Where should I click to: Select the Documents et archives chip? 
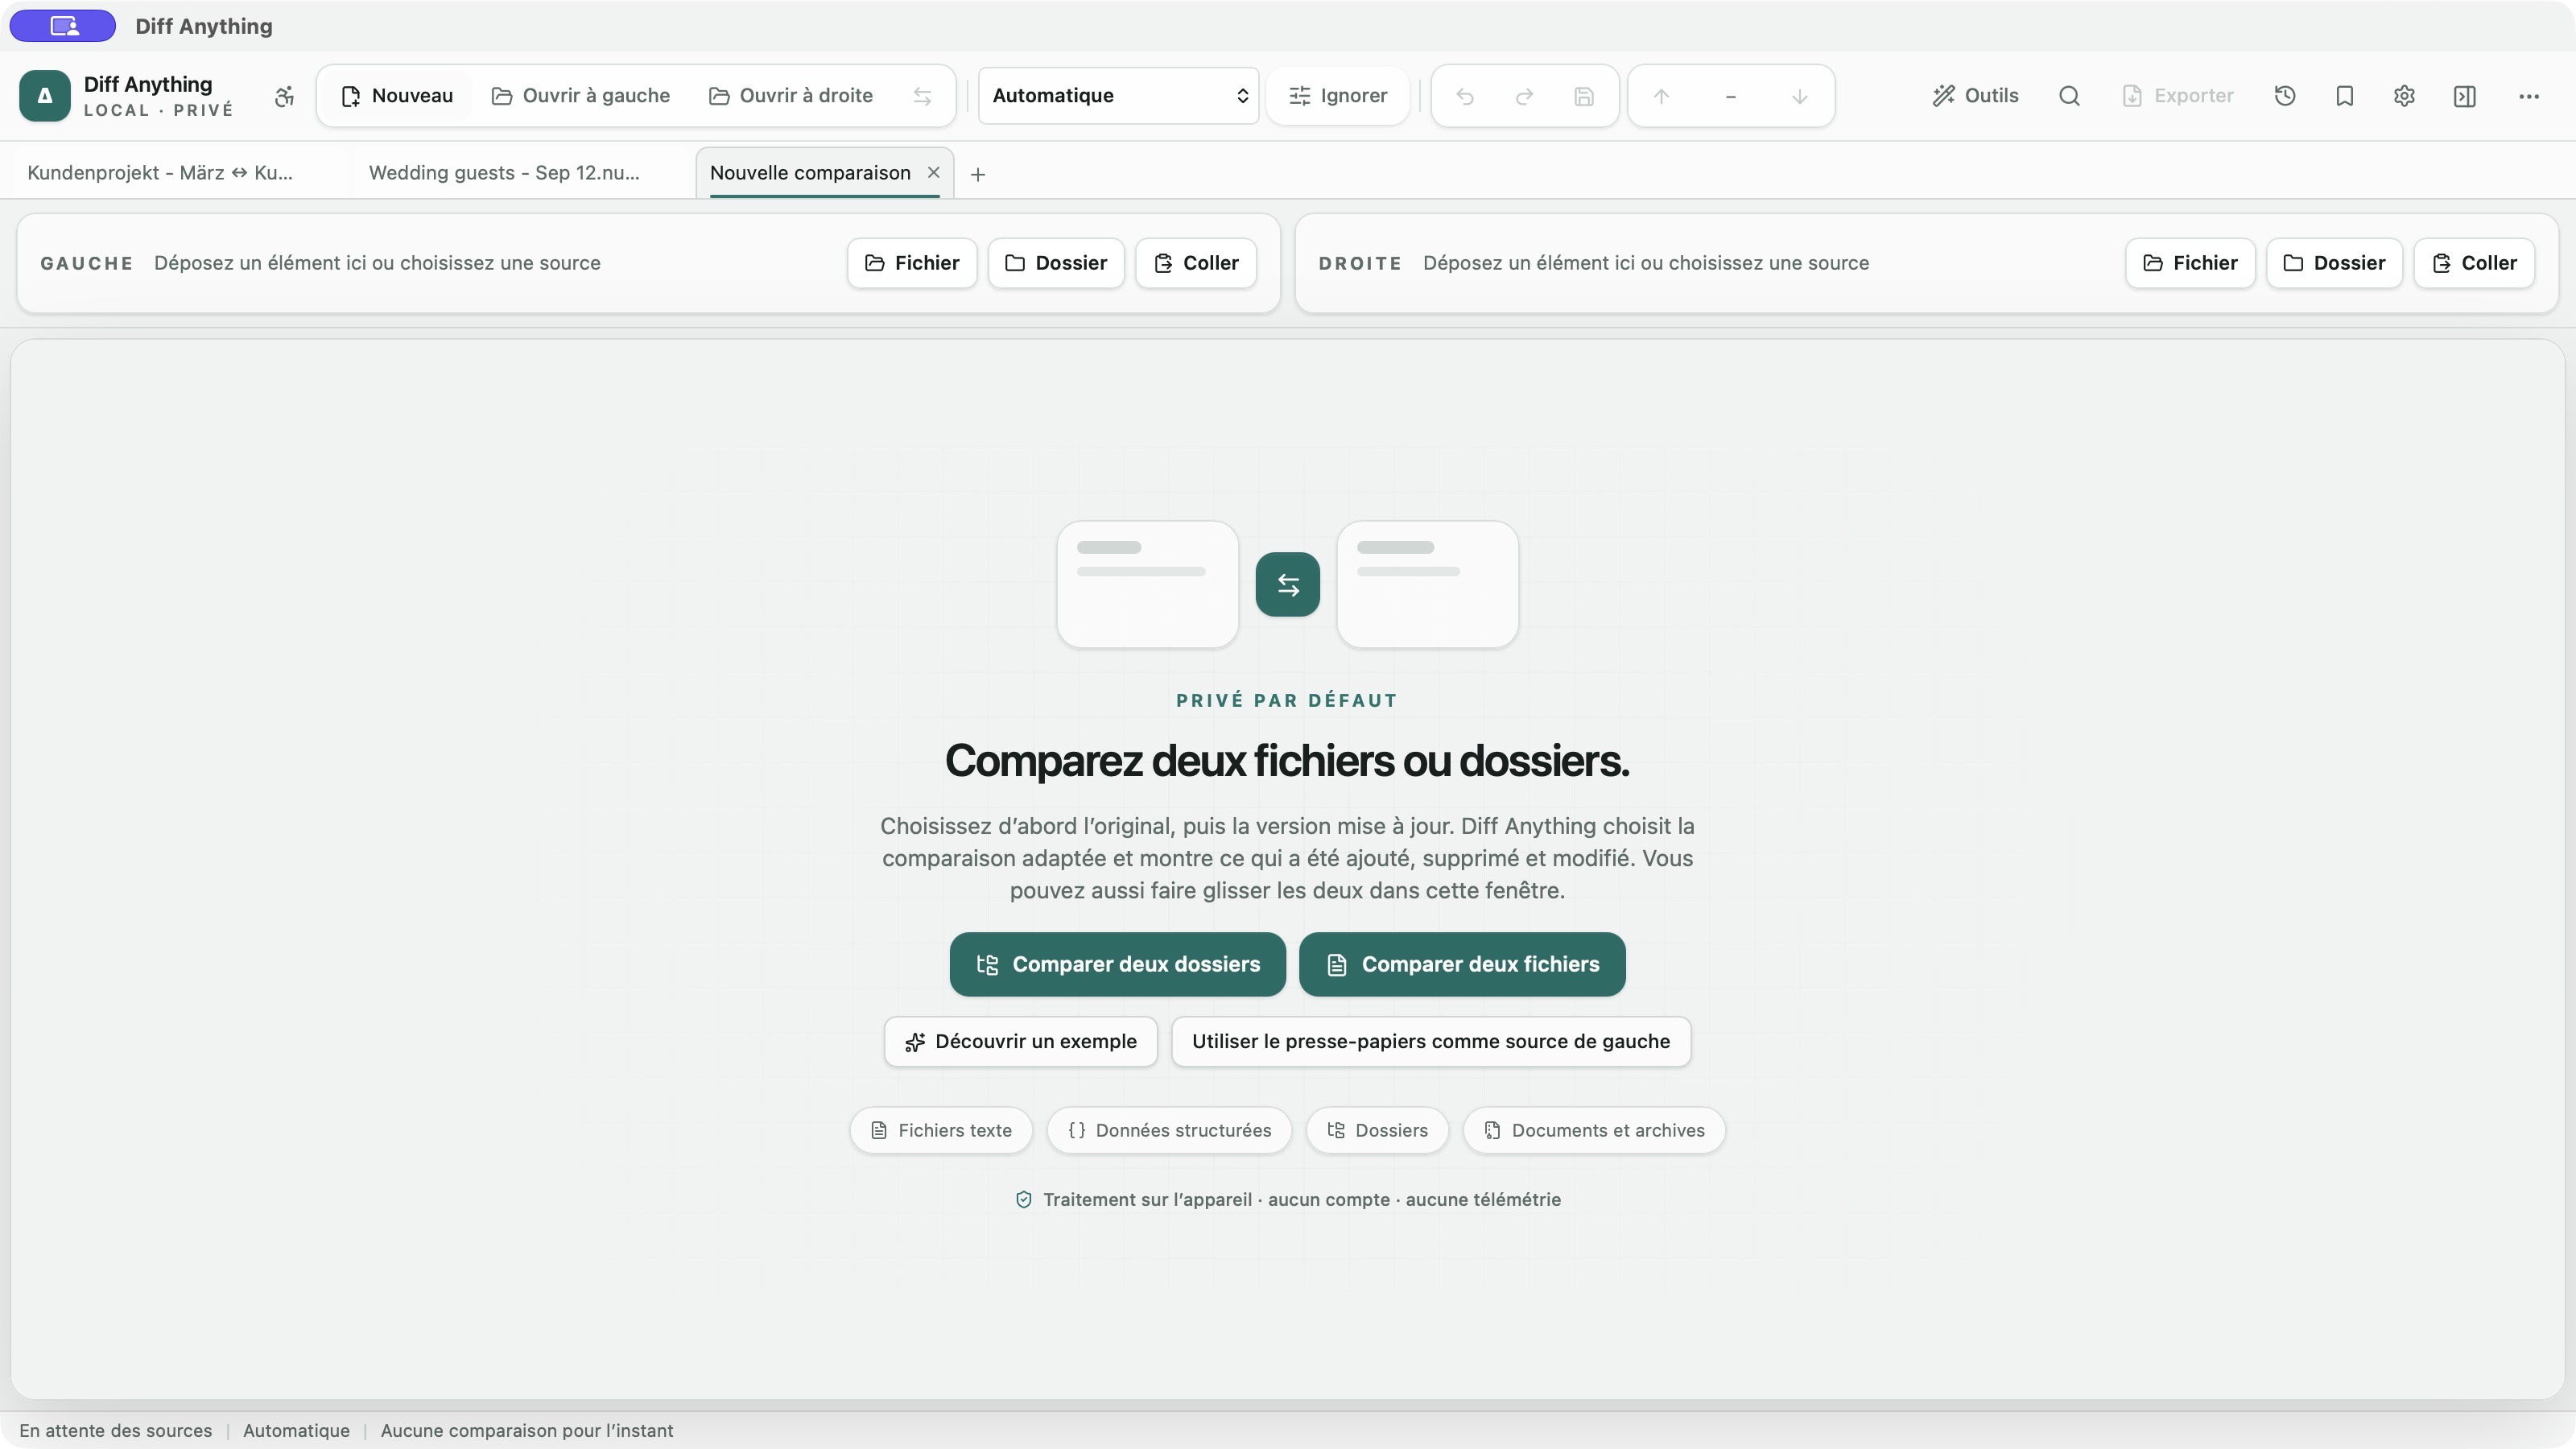(1594, 1130)
